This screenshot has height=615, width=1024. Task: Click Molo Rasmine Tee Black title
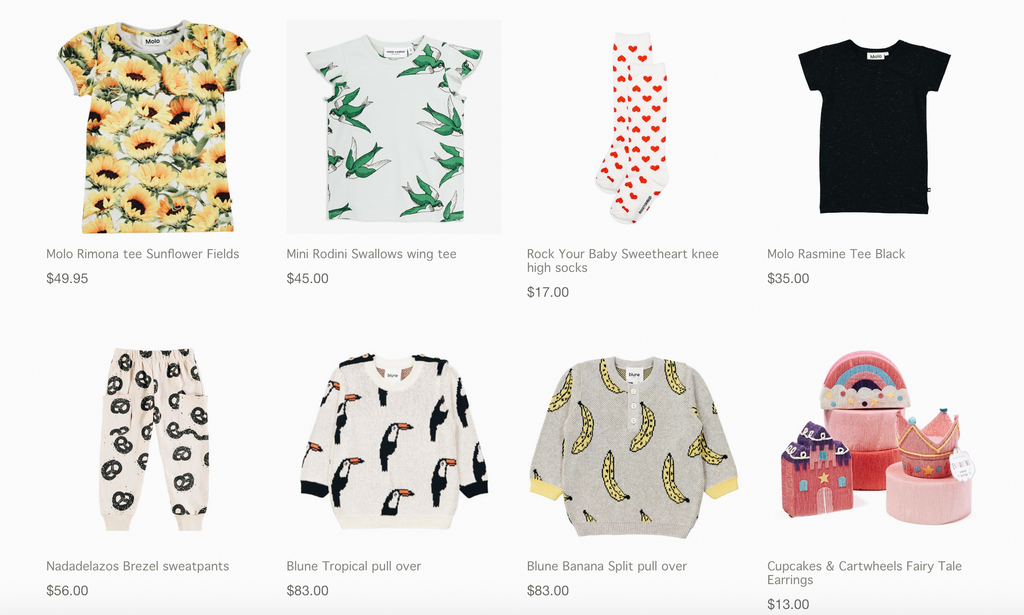(836, 254)
